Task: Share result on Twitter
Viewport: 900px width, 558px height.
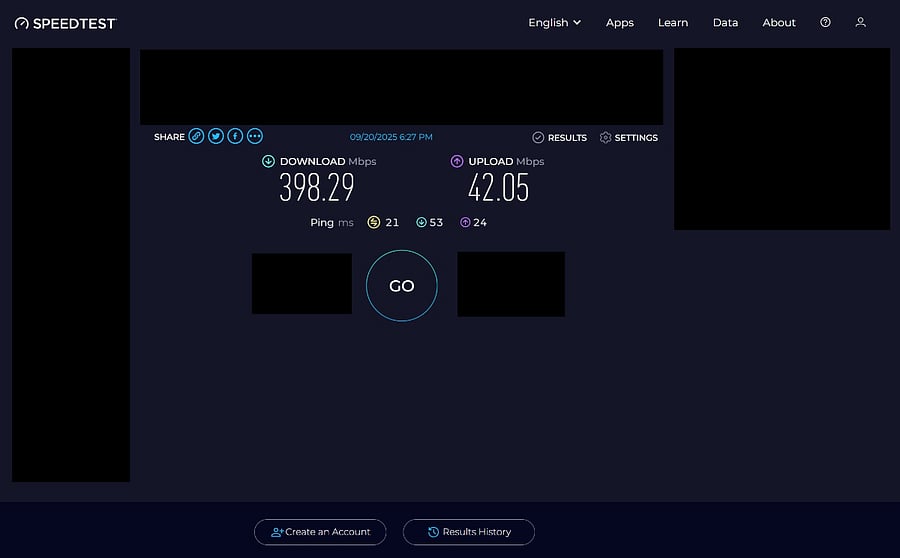Action: pyautogui.click(x=216, y=136)
